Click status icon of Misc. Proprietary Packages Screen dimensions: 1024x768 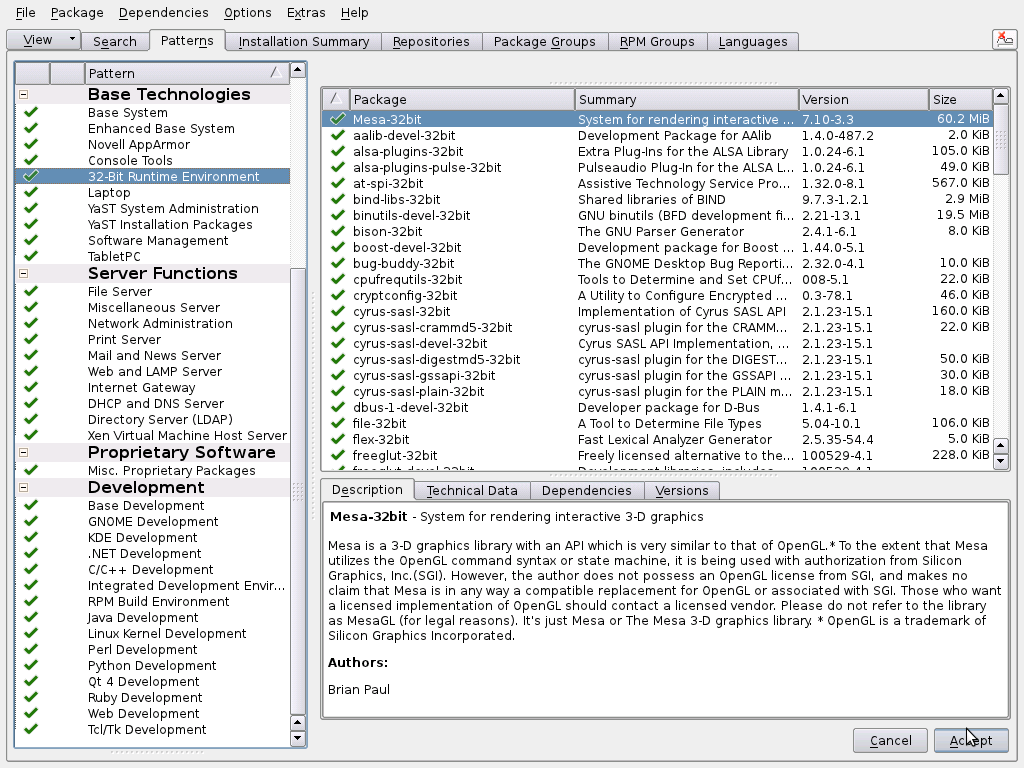31,470
